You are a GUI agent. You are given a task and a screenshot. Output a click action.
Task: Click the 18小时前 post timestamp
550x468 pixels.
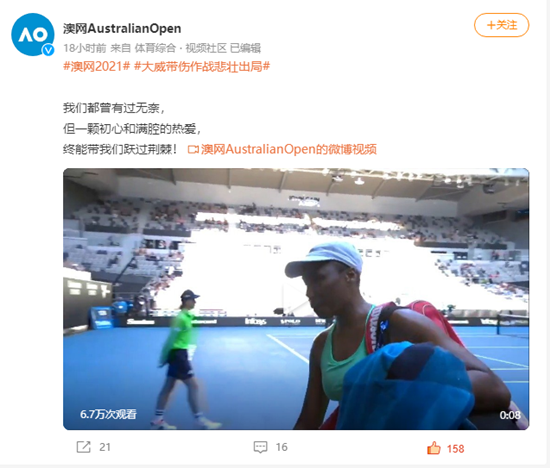[x=85, y=48]
